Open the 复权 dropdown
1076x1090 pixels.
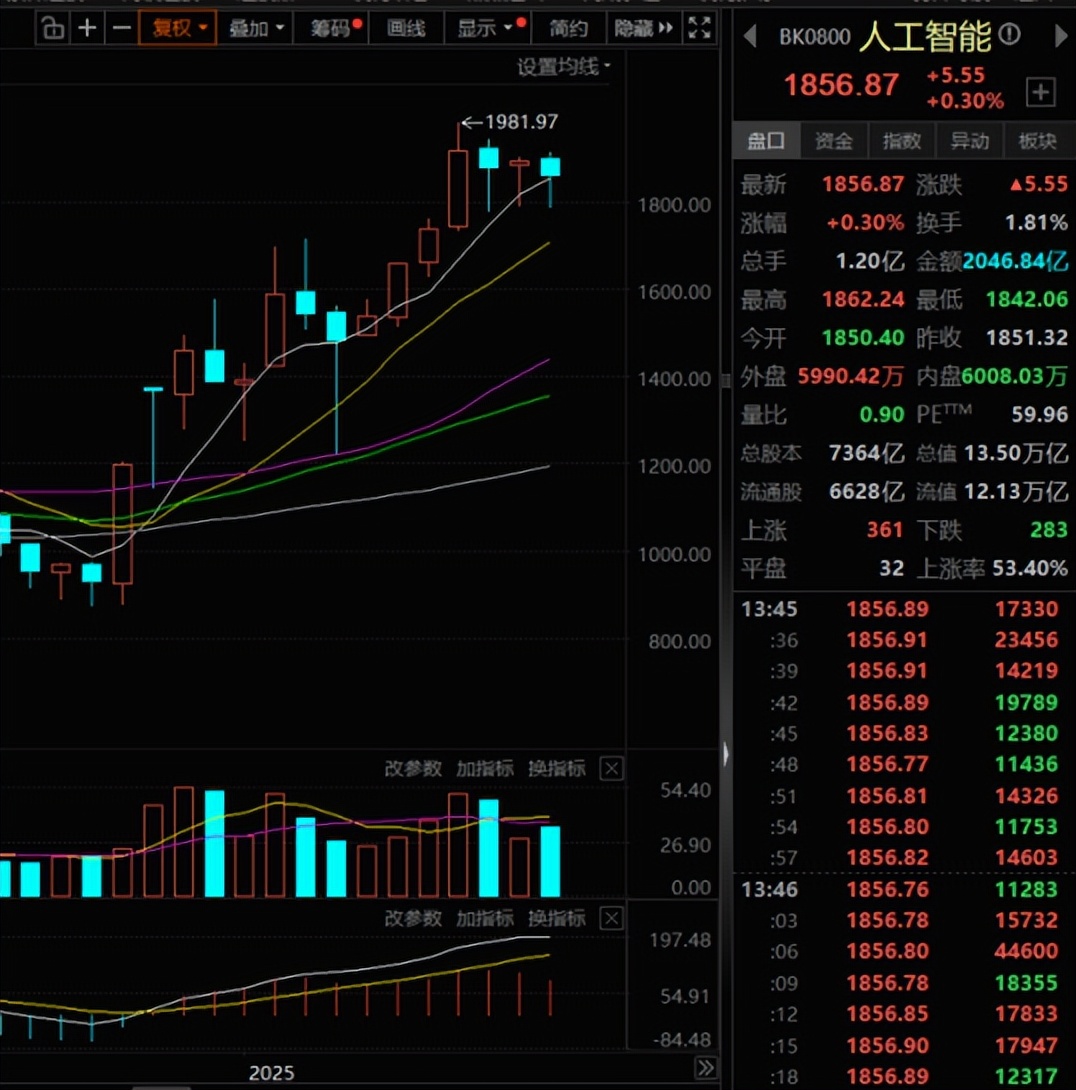point(177,28)
